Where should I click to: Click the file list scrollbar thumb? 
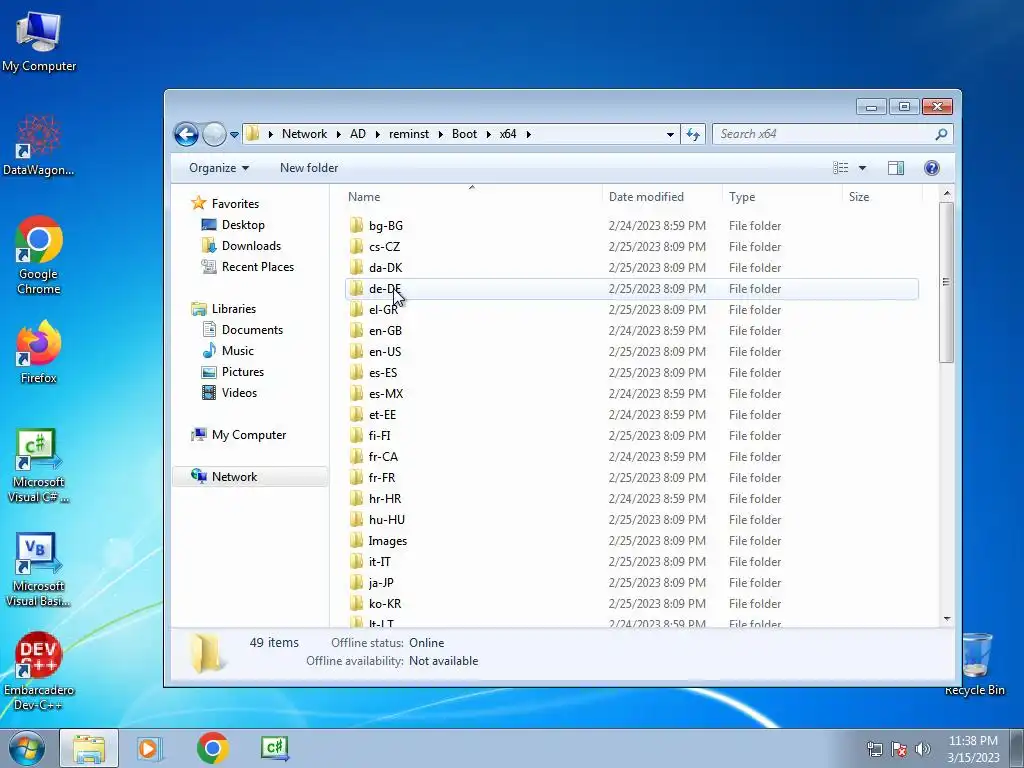pyautogui.click(x=946, y=282)
